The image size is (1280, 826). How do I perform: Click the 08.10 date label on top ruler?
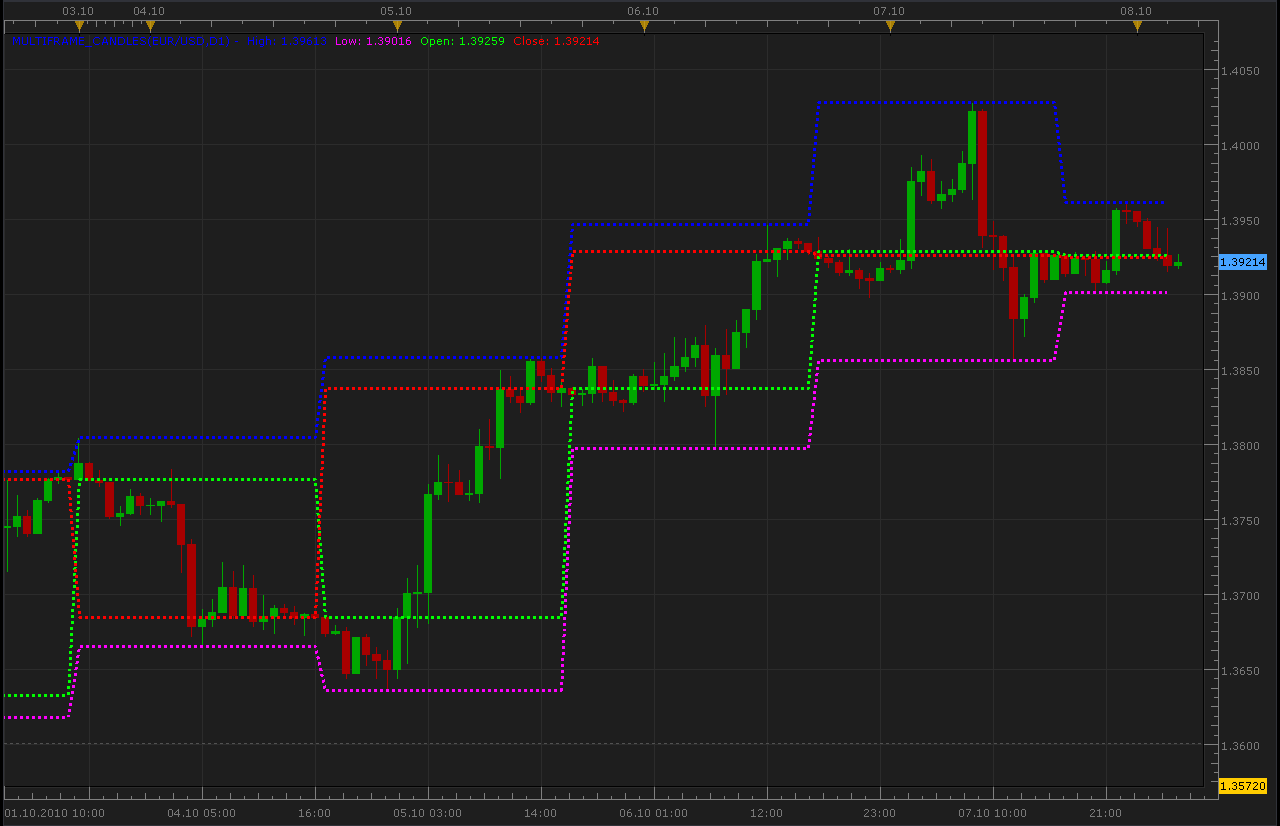pos(1137,11)
